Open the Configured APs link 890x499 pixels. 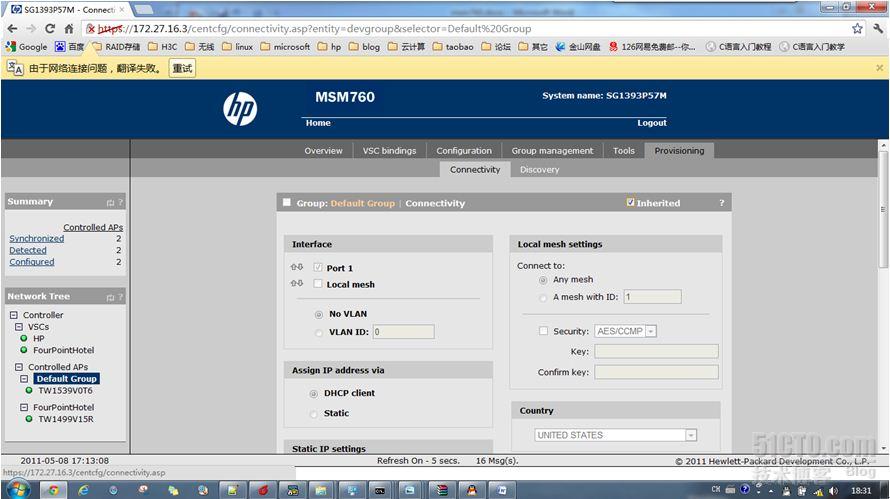[x=32, y=262]
